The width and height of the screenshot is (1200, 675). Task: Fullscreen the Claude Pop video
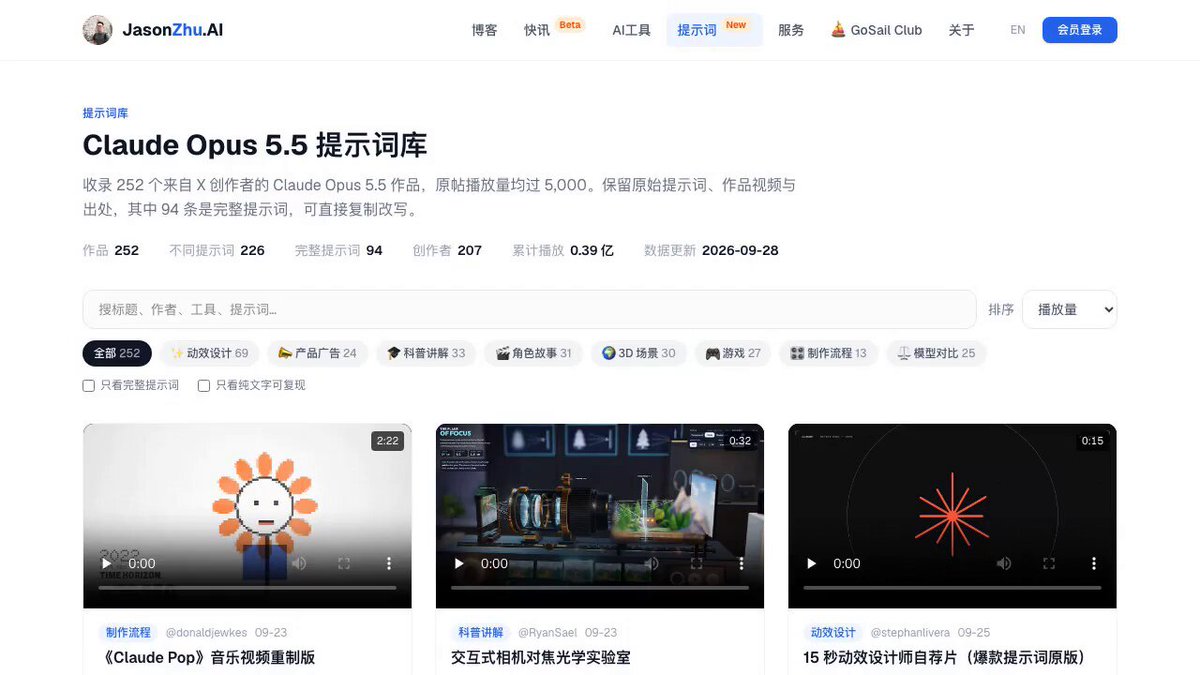[344, 563]
